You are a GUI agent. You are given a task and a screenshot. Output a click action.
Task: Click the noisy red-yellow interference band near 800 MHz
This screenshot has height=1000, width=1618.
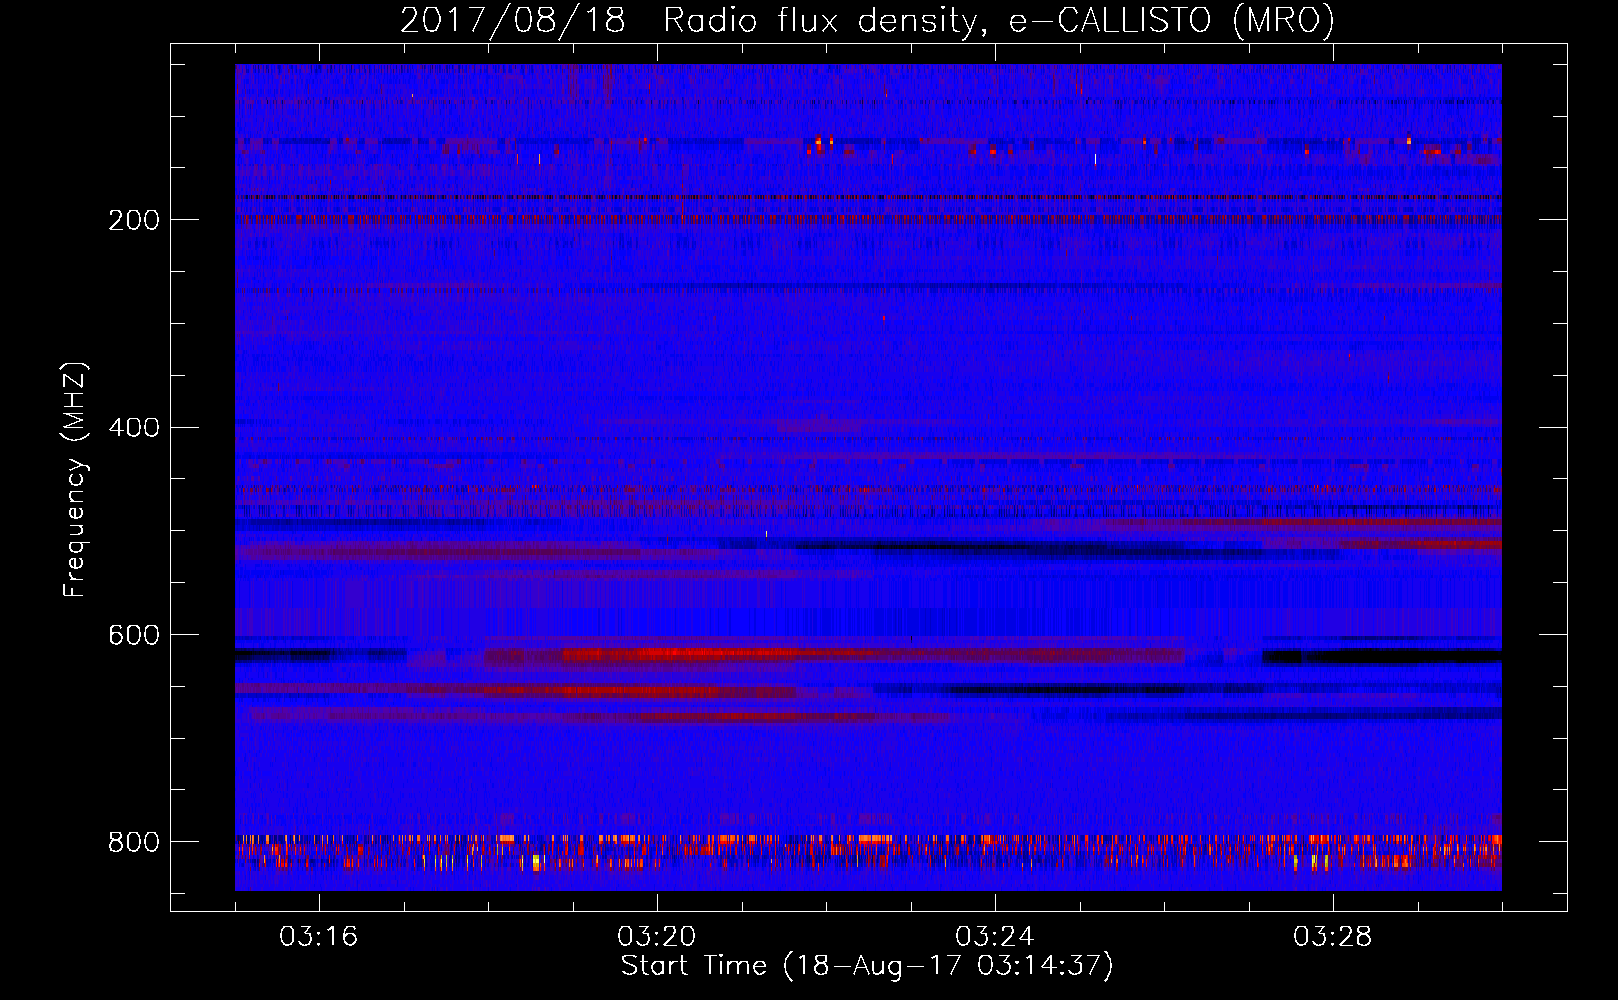(868, 852)
